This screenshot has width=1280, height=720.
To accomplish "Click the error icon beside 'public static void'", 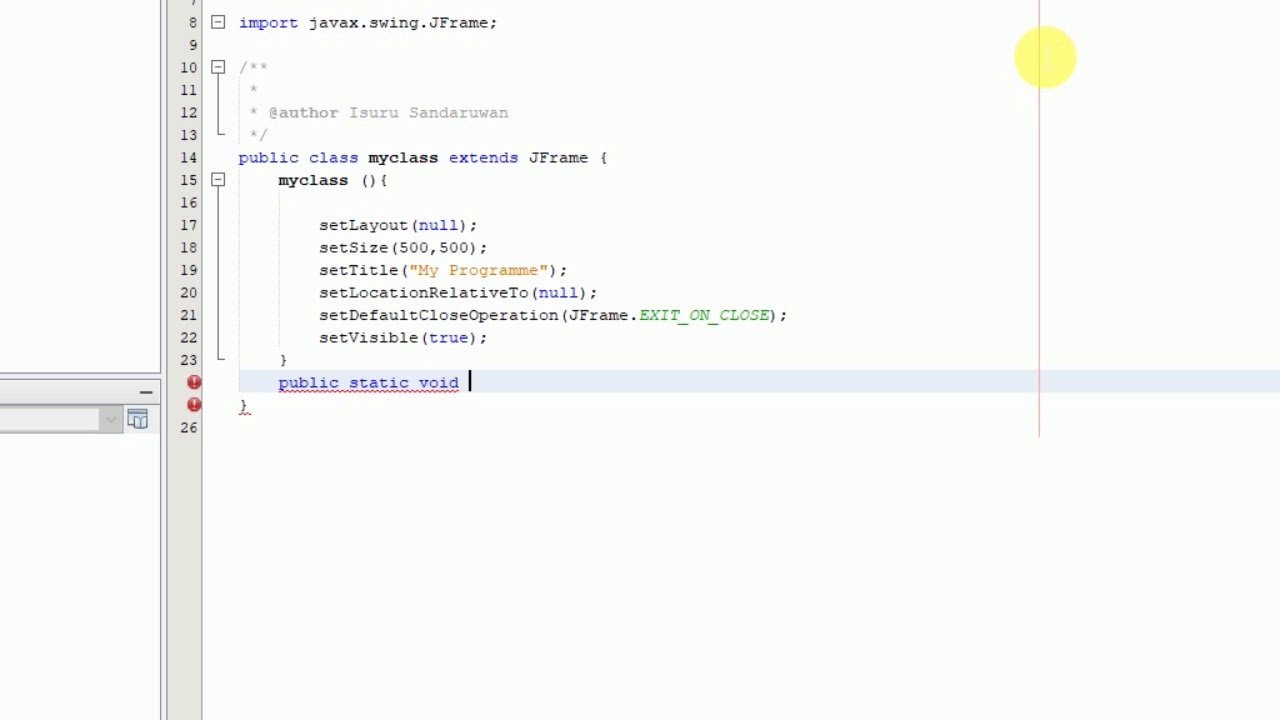I will (194, 382).
